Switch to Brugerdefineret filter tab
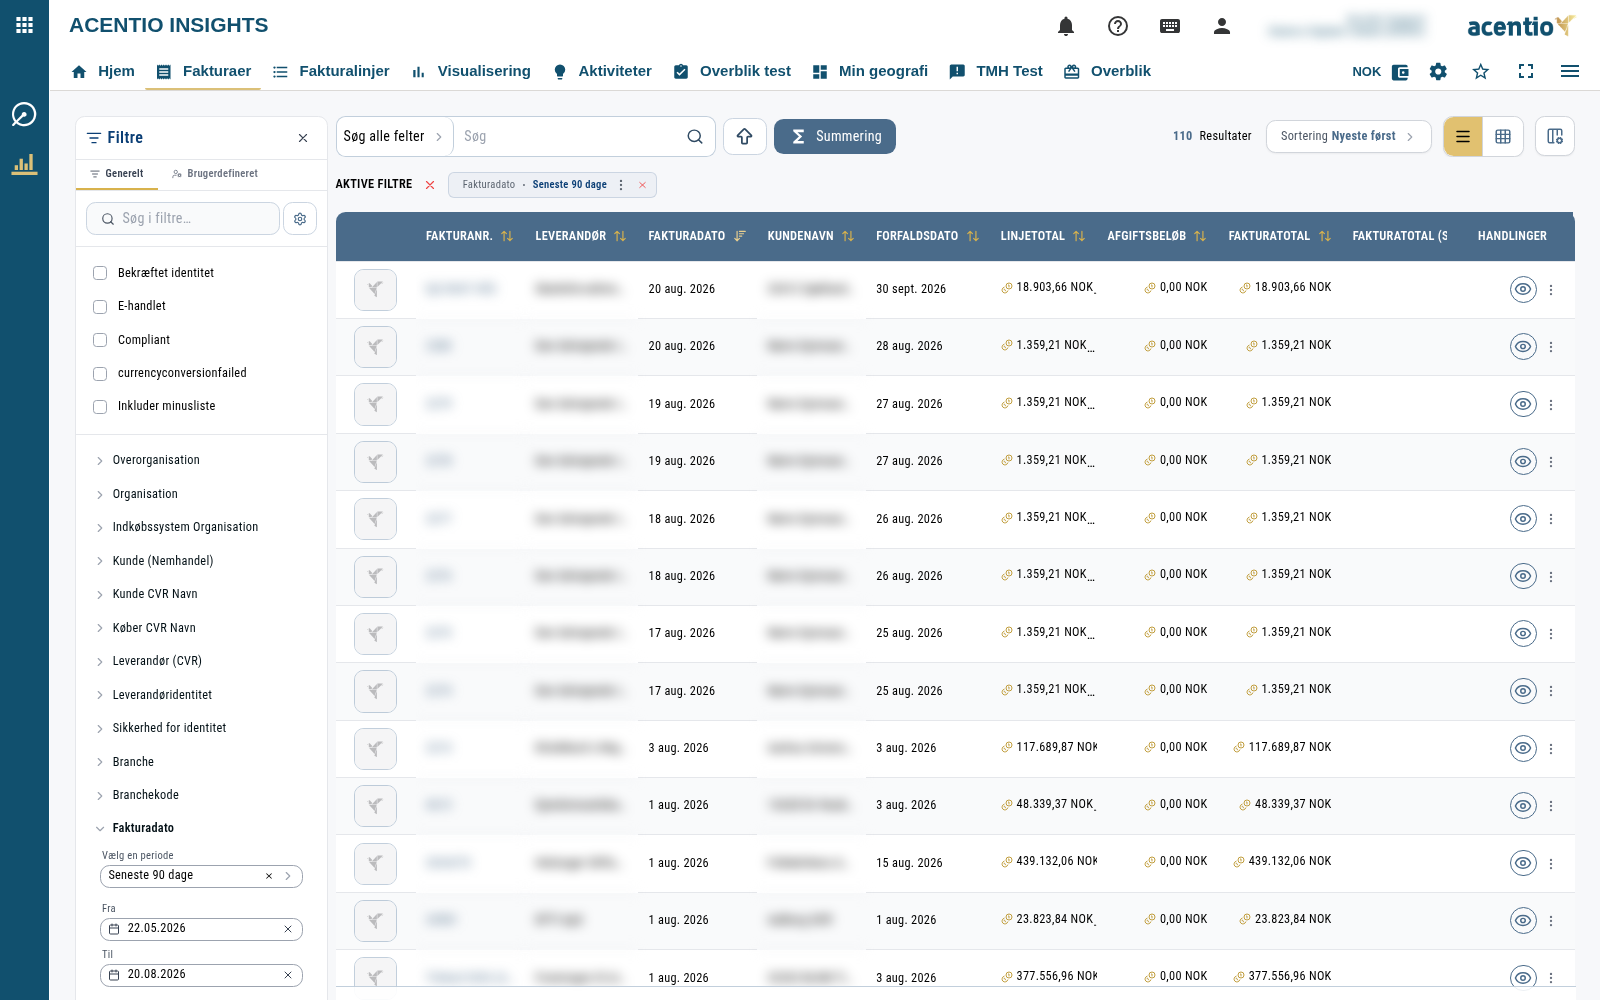 (x=215, y=174)
